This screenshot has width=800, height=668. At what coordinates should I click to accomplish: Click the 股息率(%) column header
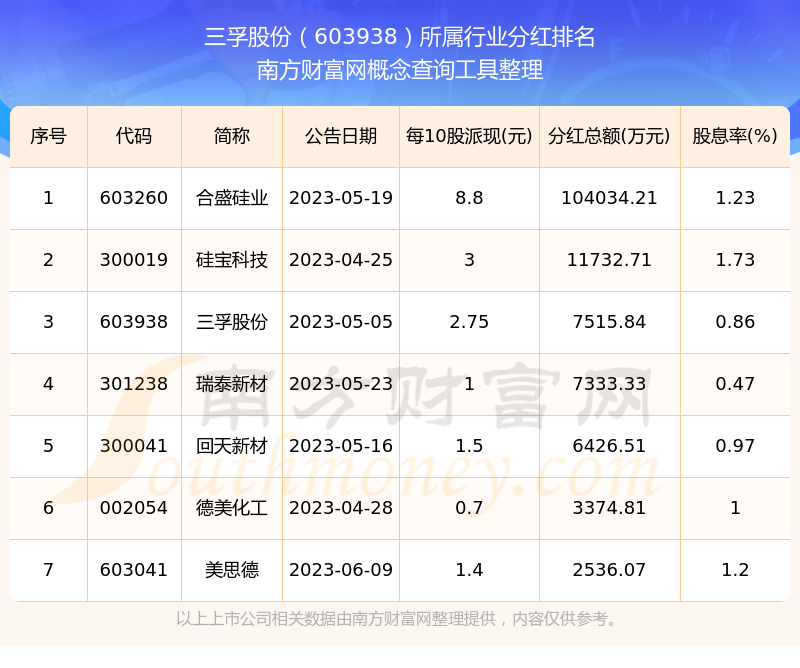[x=735, y=136]
